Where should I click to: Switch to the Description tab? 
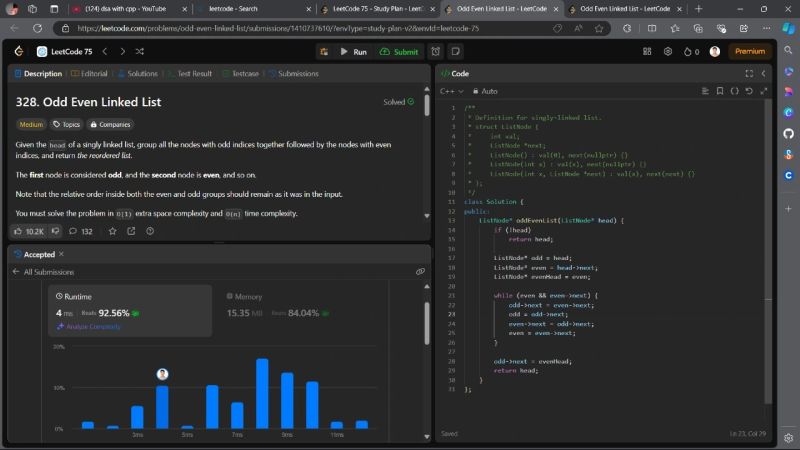click(38, 73)
